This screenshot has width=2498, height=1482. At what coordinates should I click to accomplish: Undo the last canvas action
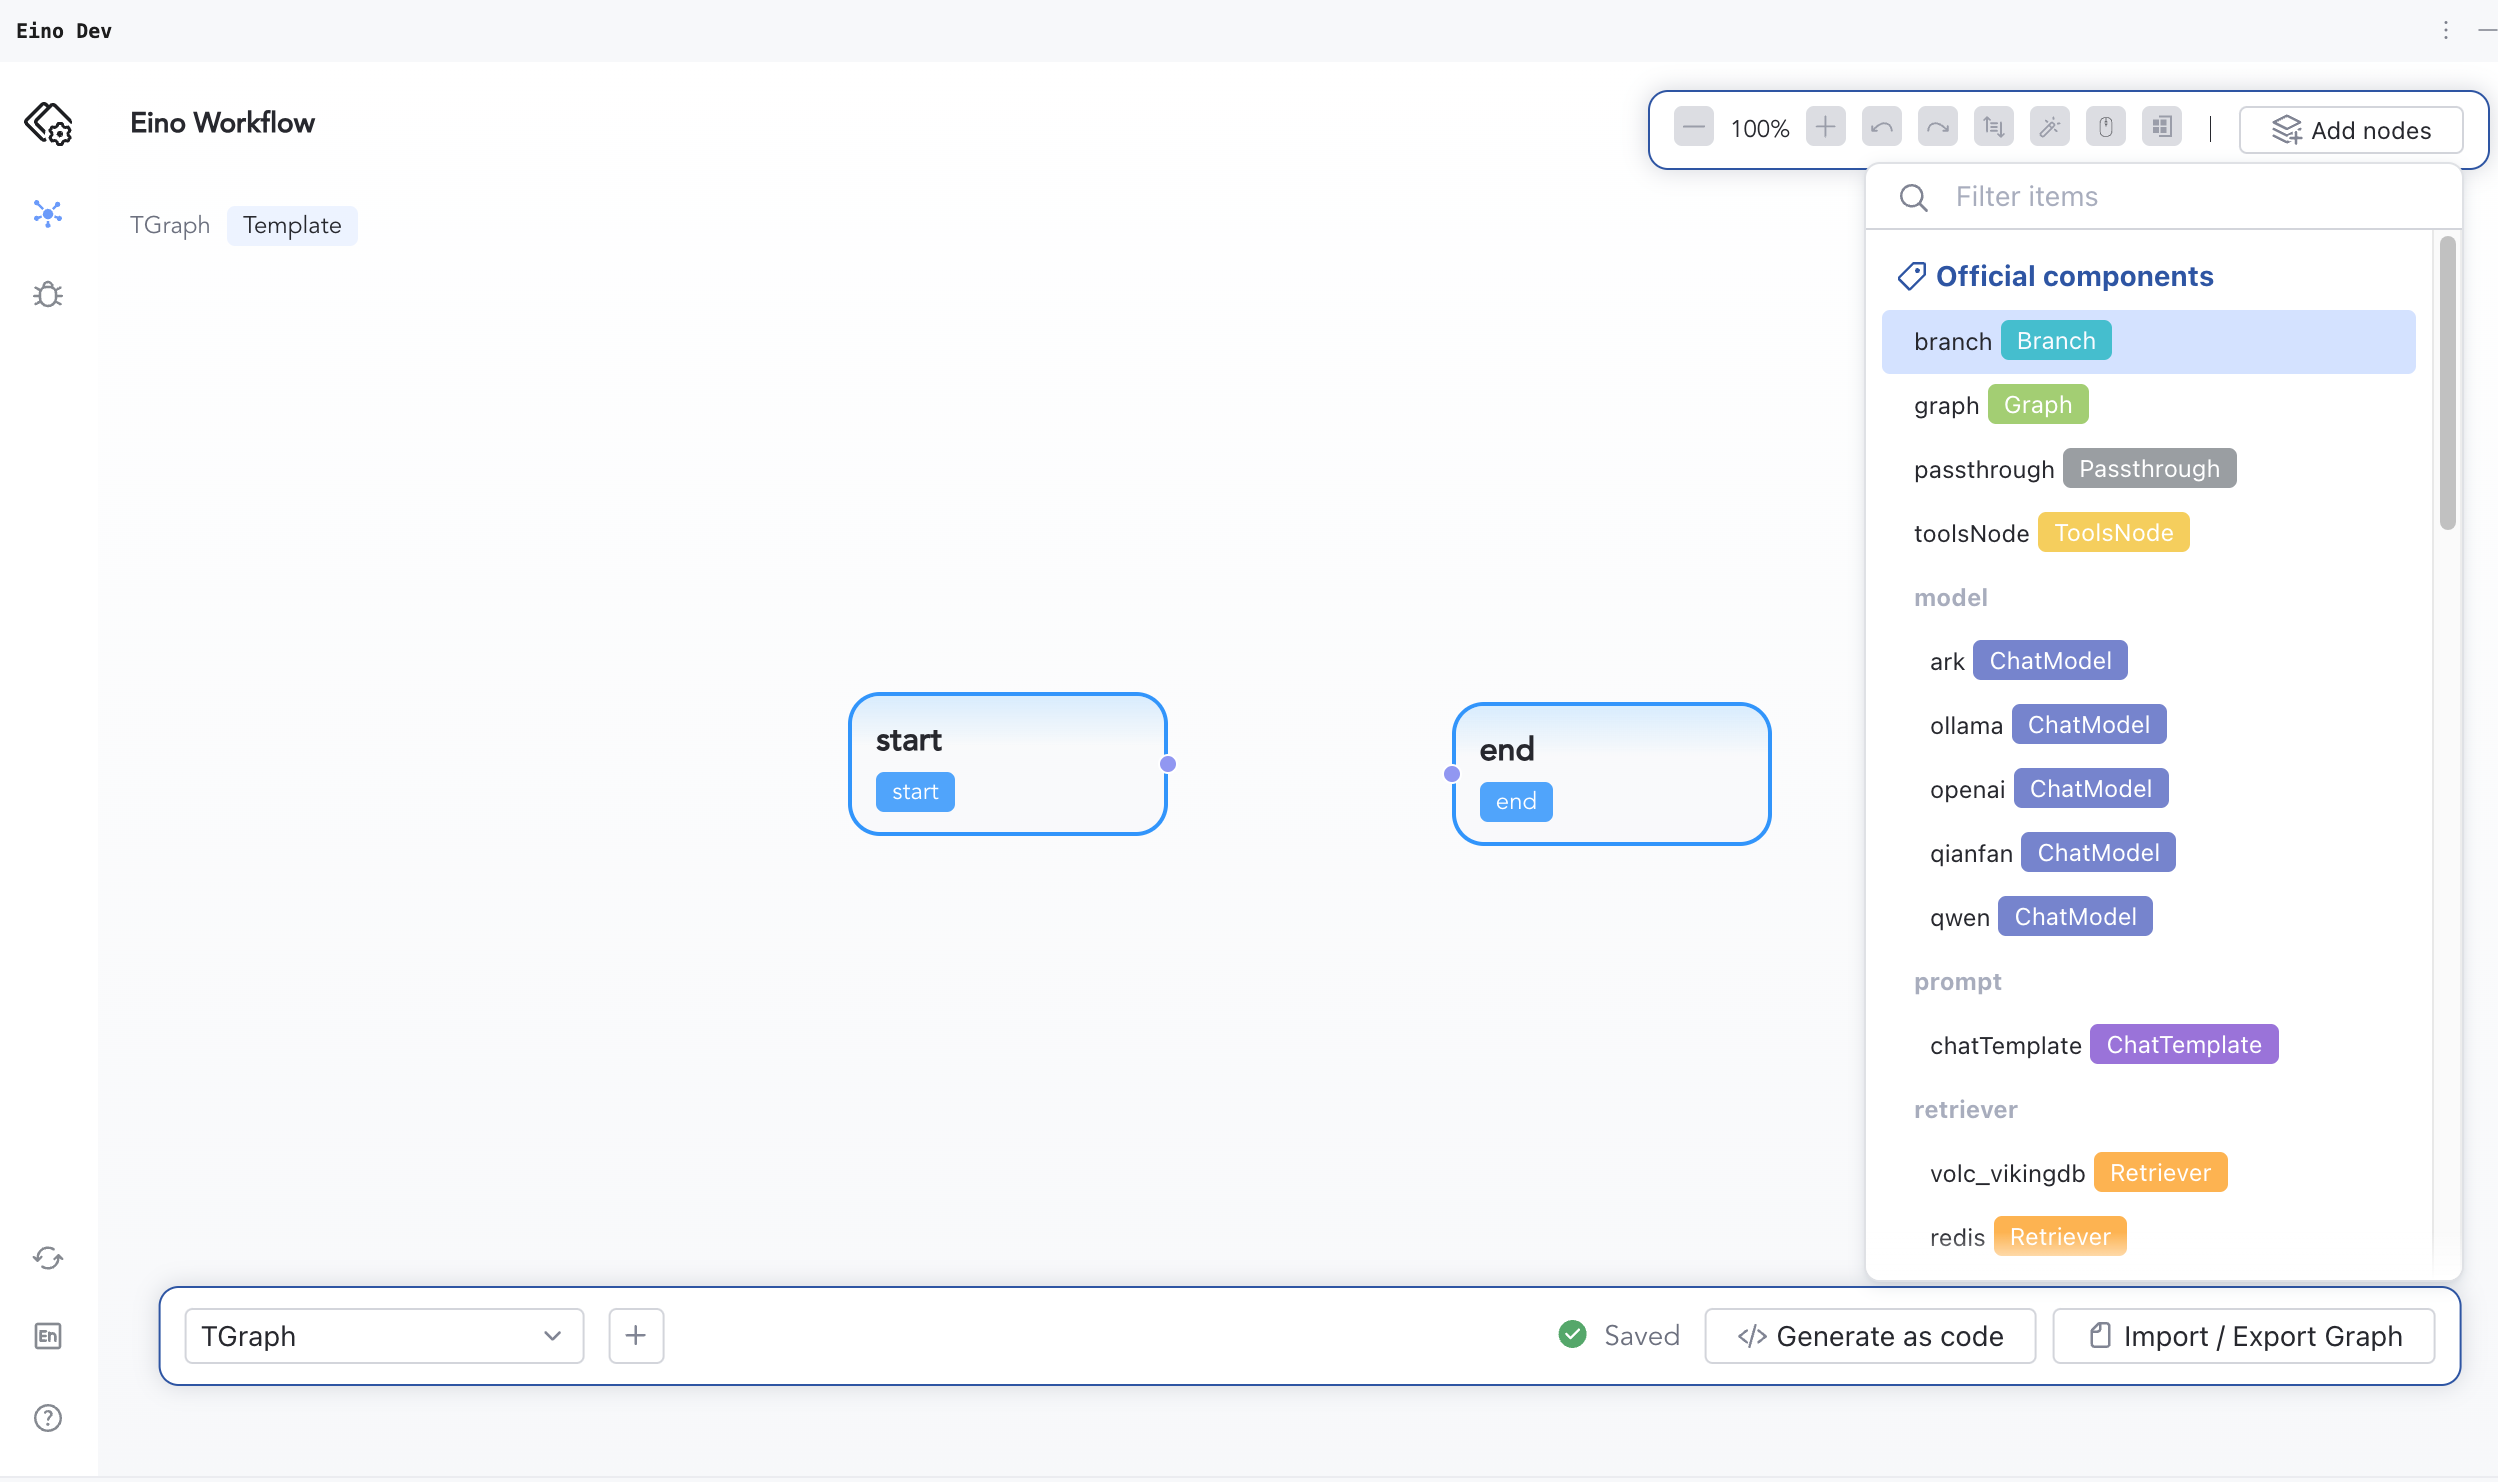tap(1881, 127)
